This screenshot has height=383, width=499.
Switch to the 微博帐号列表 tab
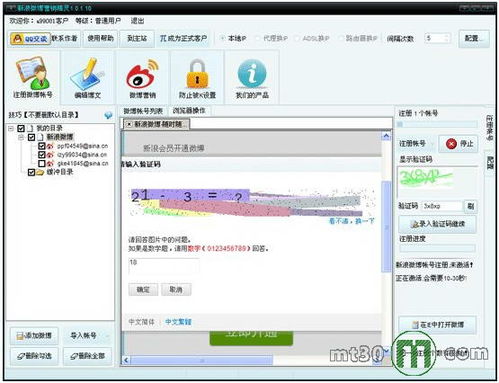pyautogui.click(x=143, y=111)
